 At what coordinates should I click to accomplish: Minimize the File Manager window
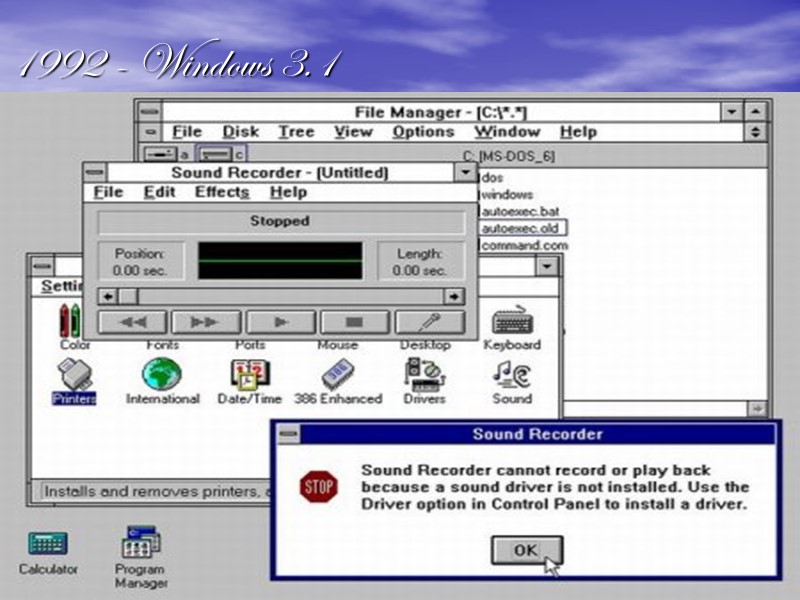point(732,112)
